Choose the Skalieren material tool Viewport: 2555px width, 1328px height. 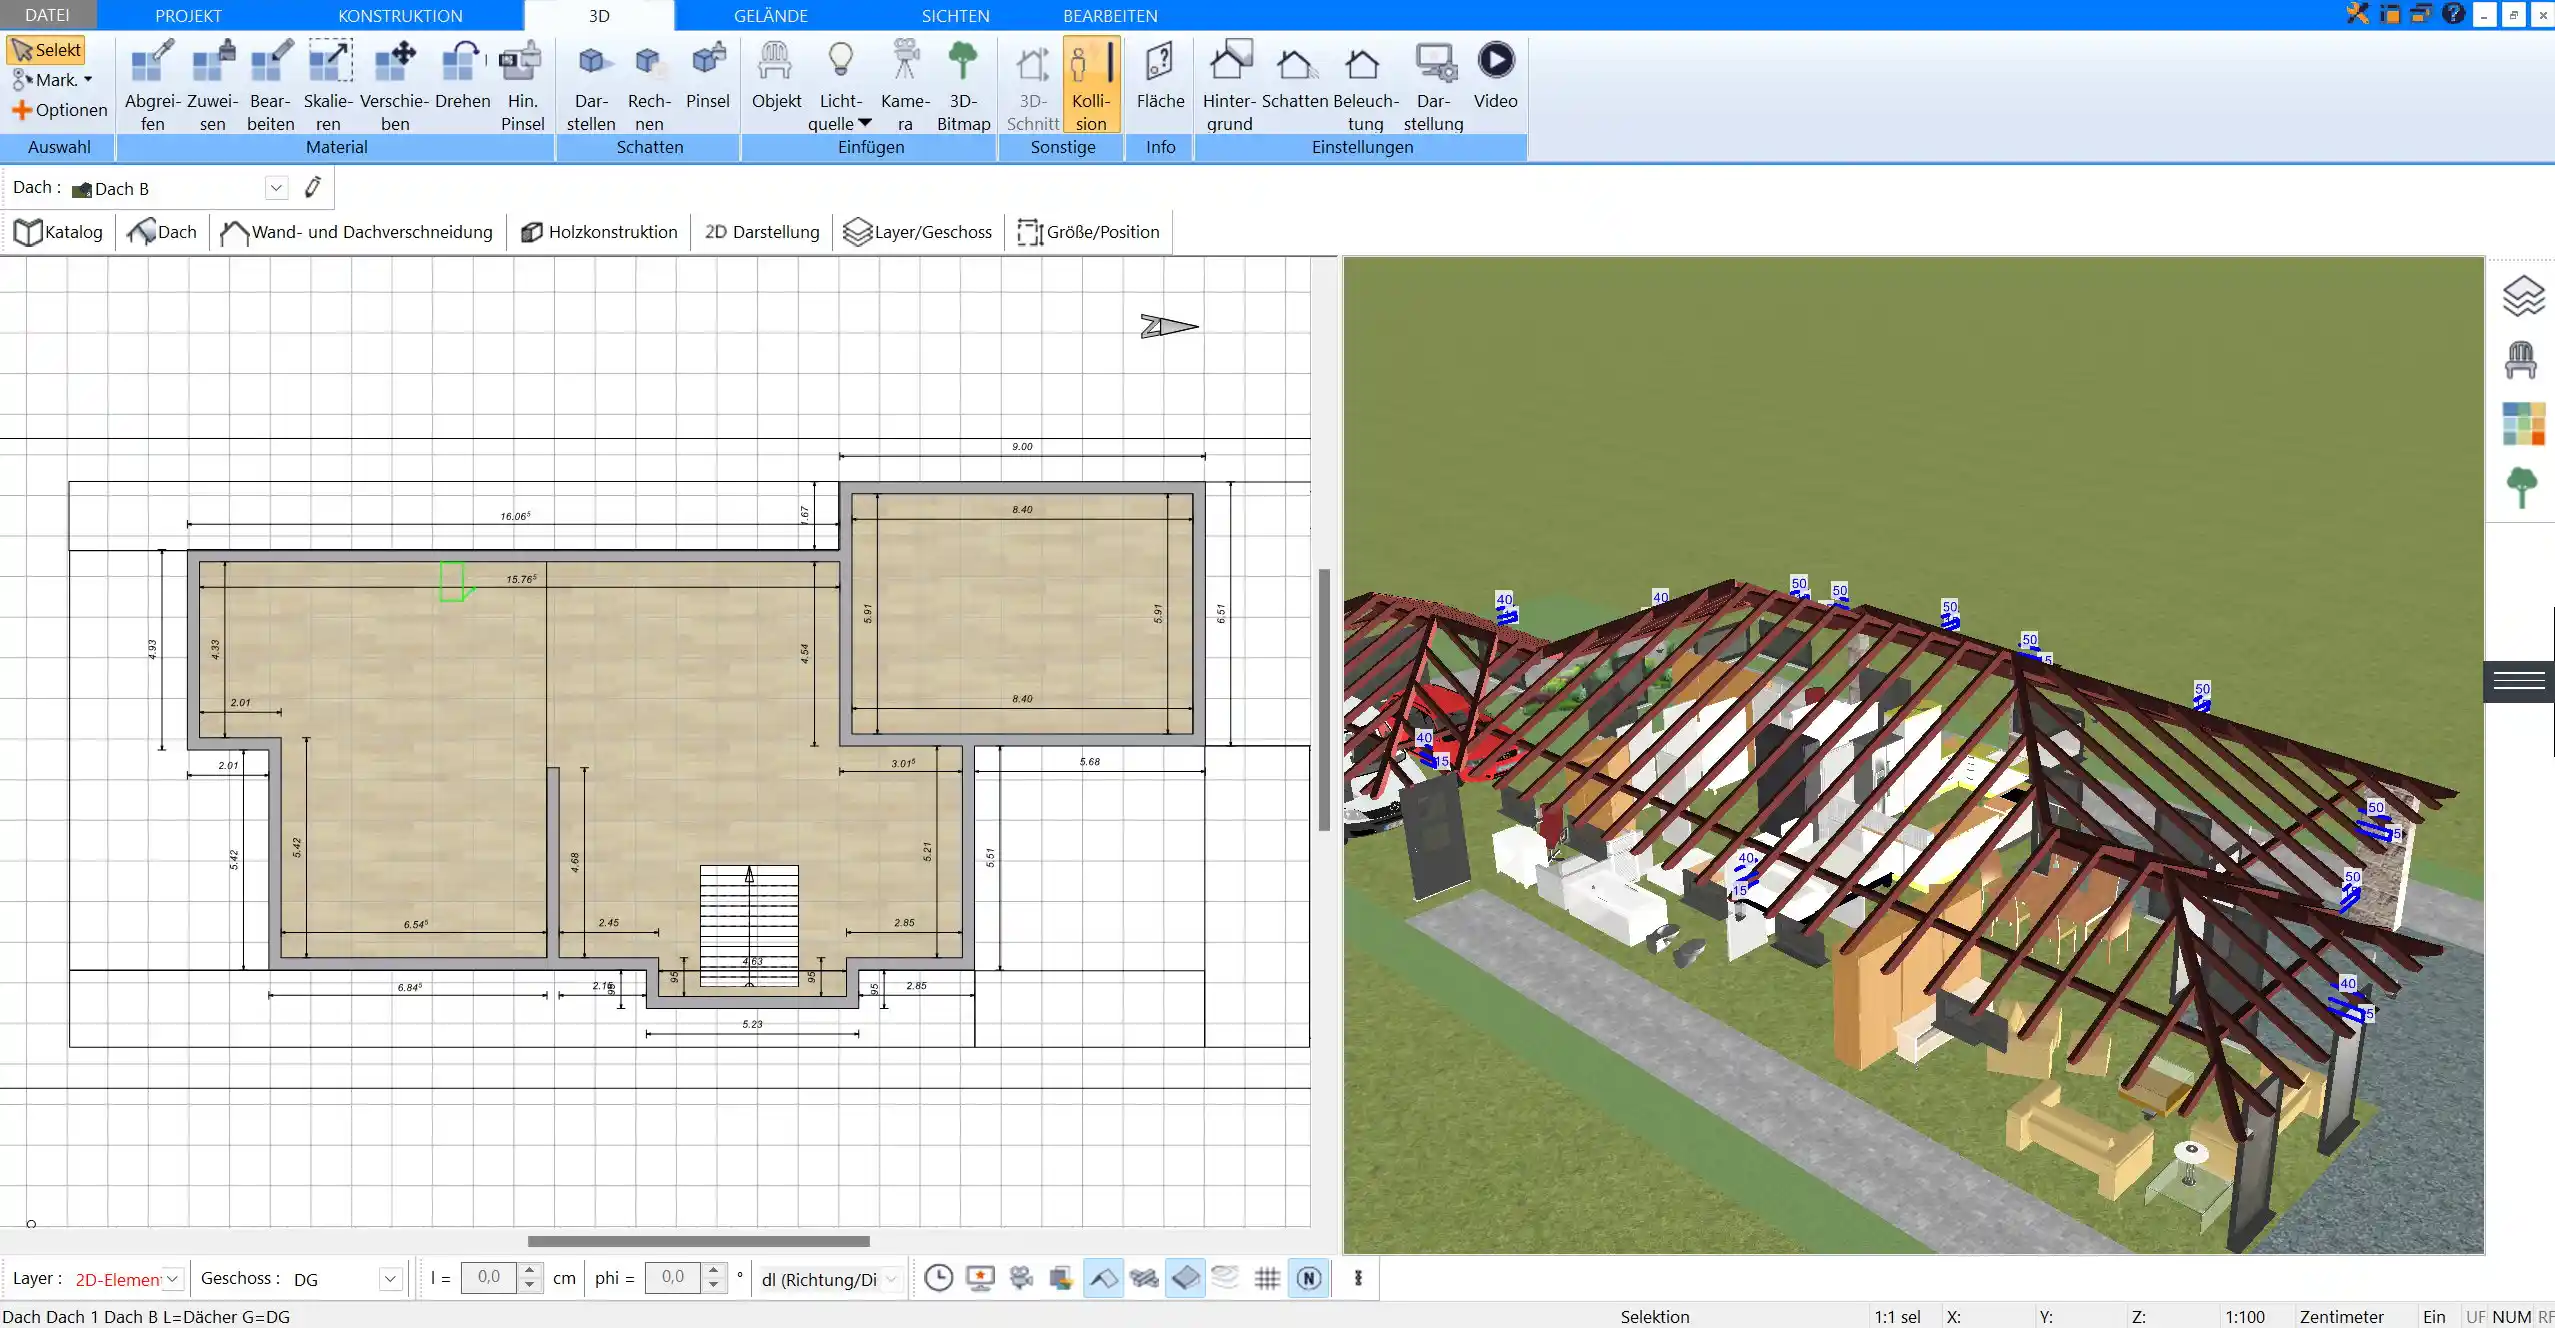point(329,85)
